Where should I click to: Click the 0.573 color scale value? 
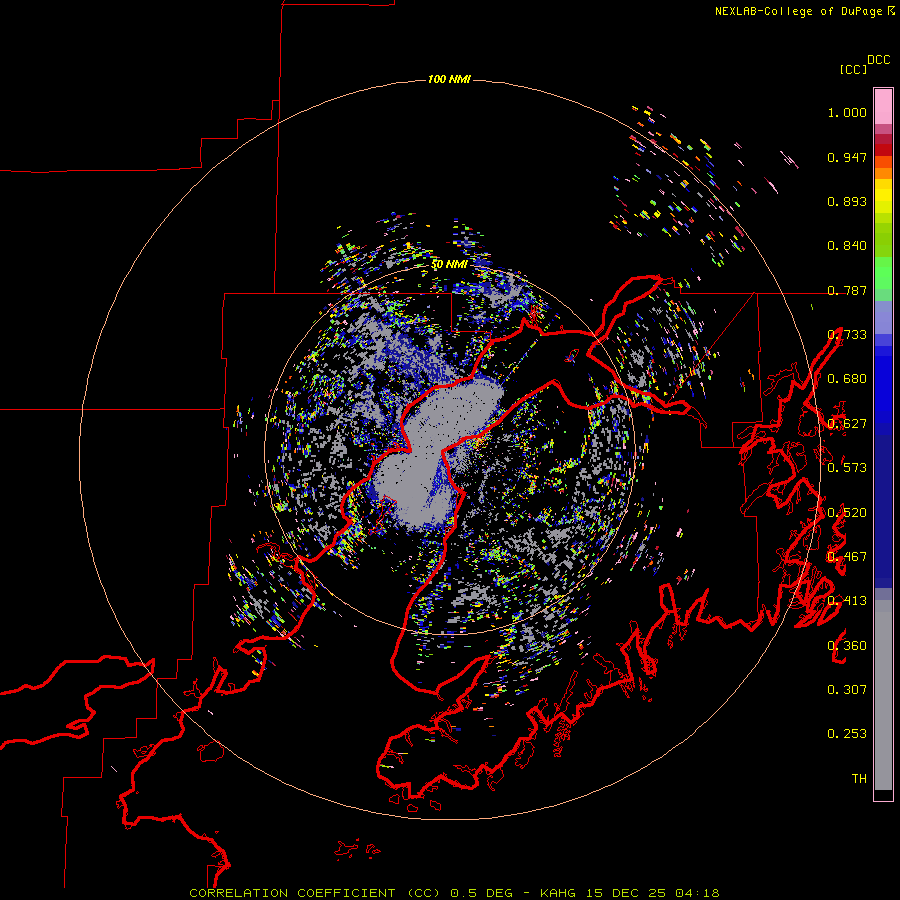click(x=847, y=468)
